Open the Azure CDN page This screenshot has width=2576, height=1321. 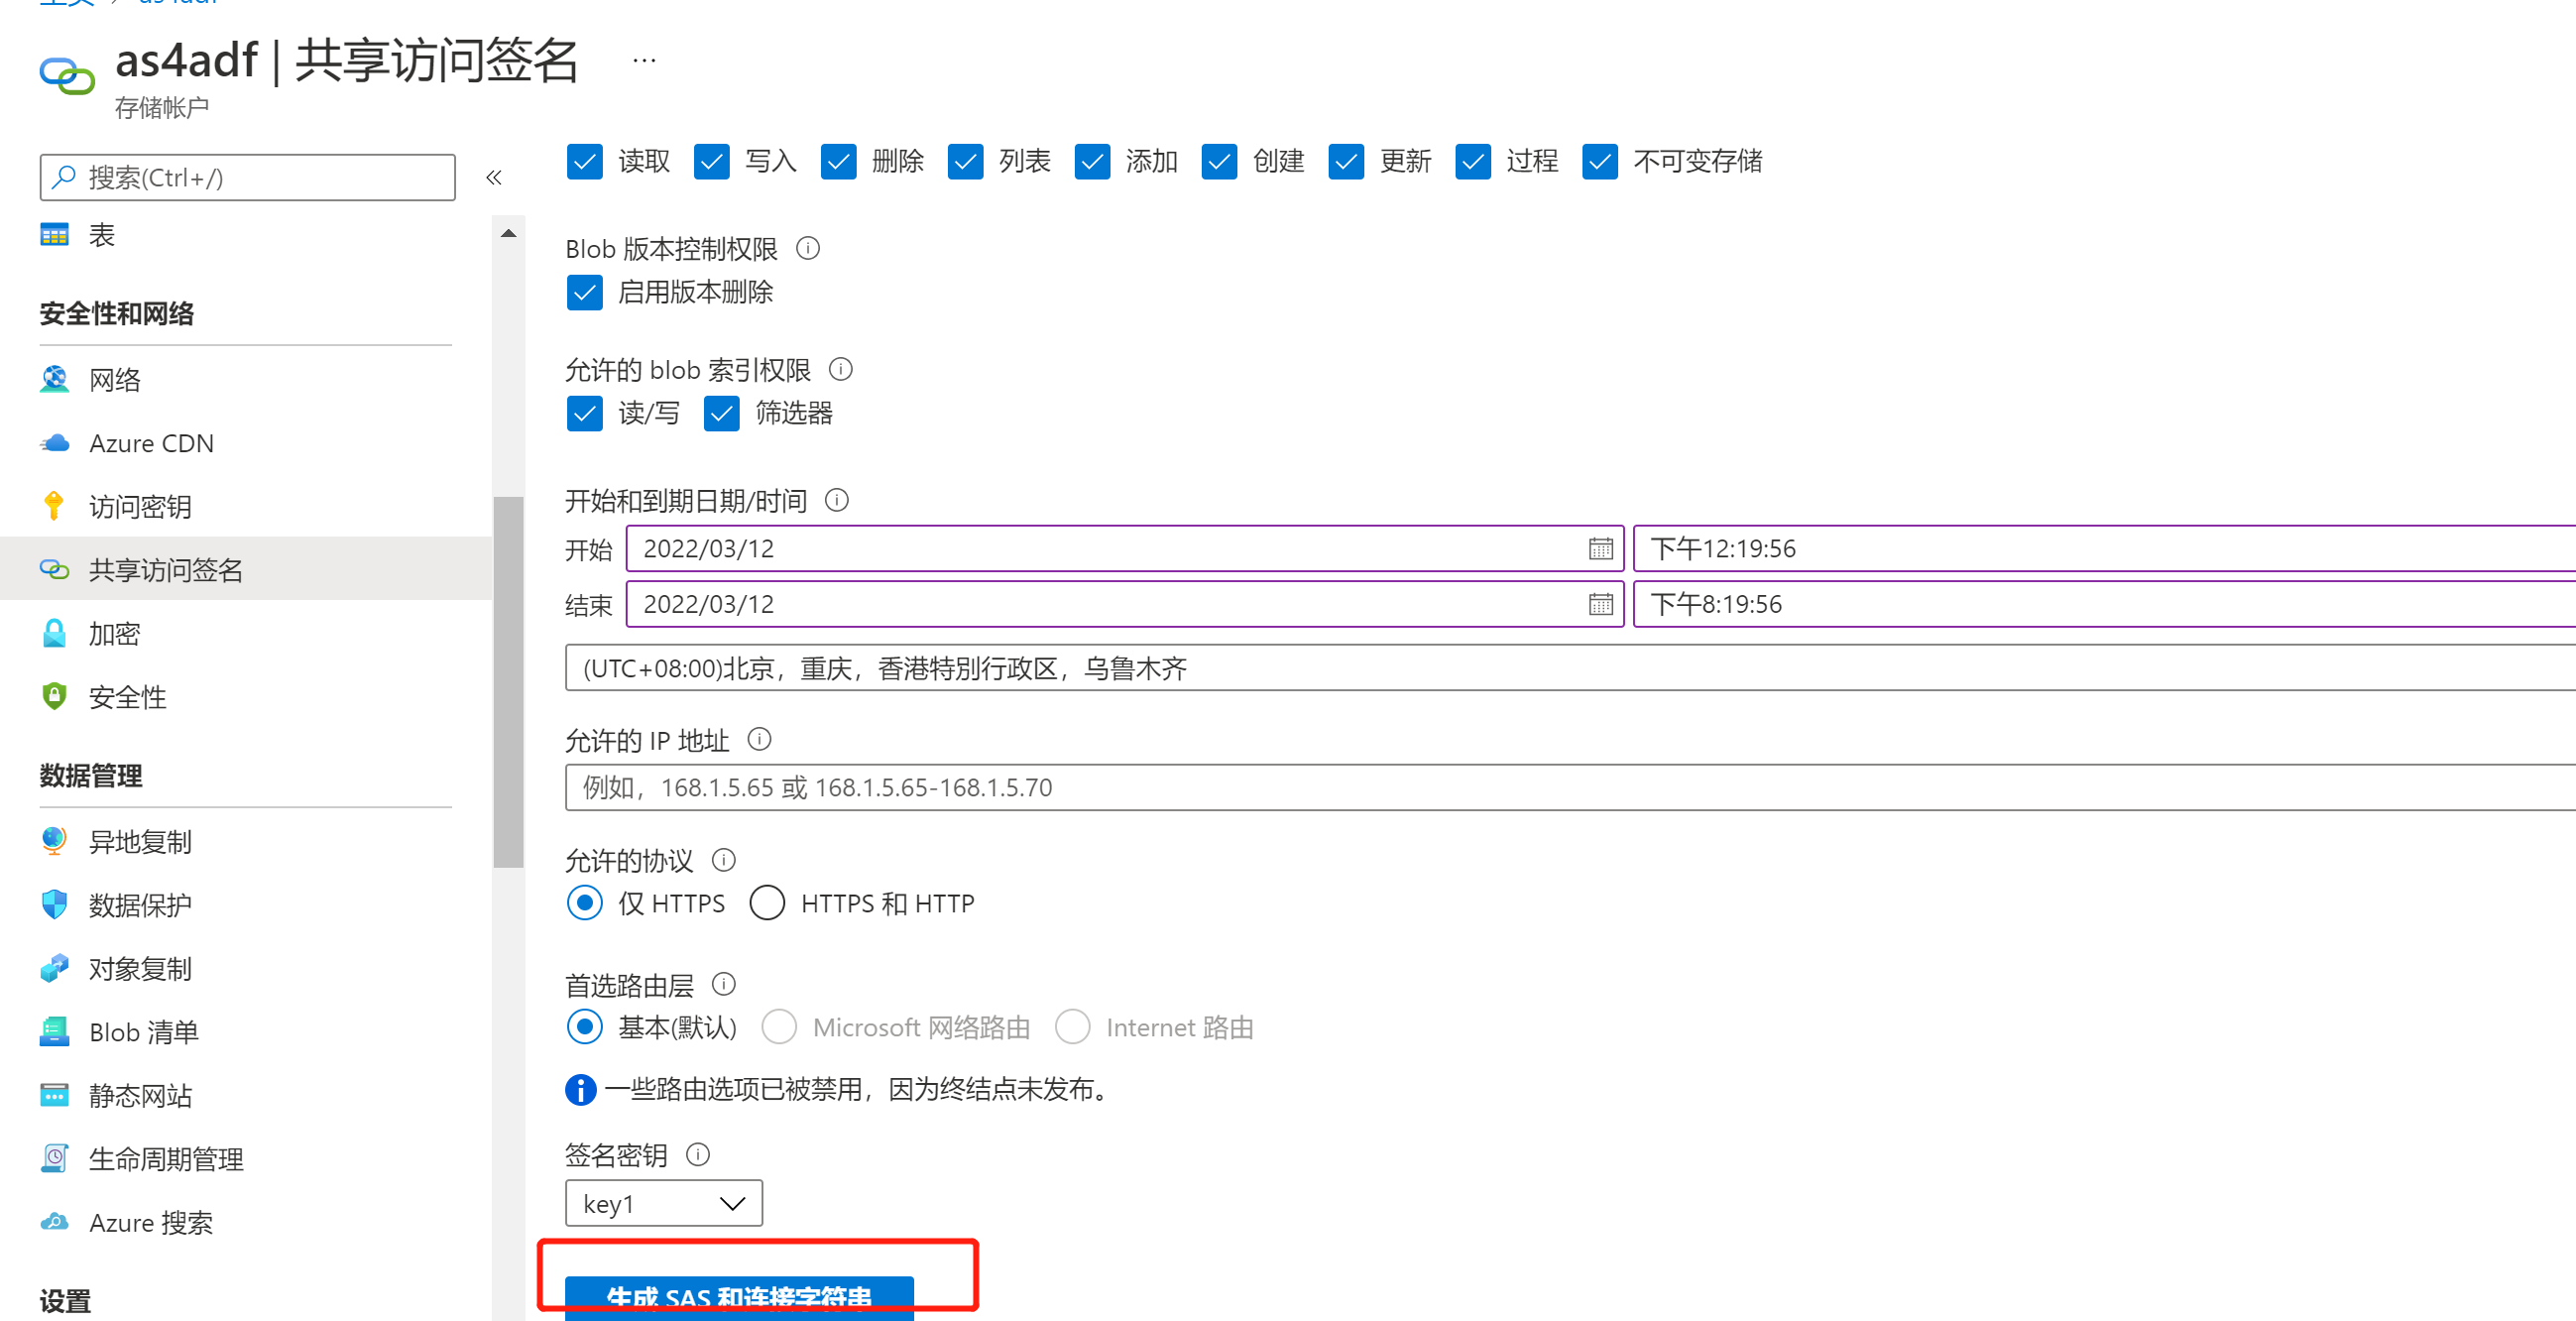point(151,443)
